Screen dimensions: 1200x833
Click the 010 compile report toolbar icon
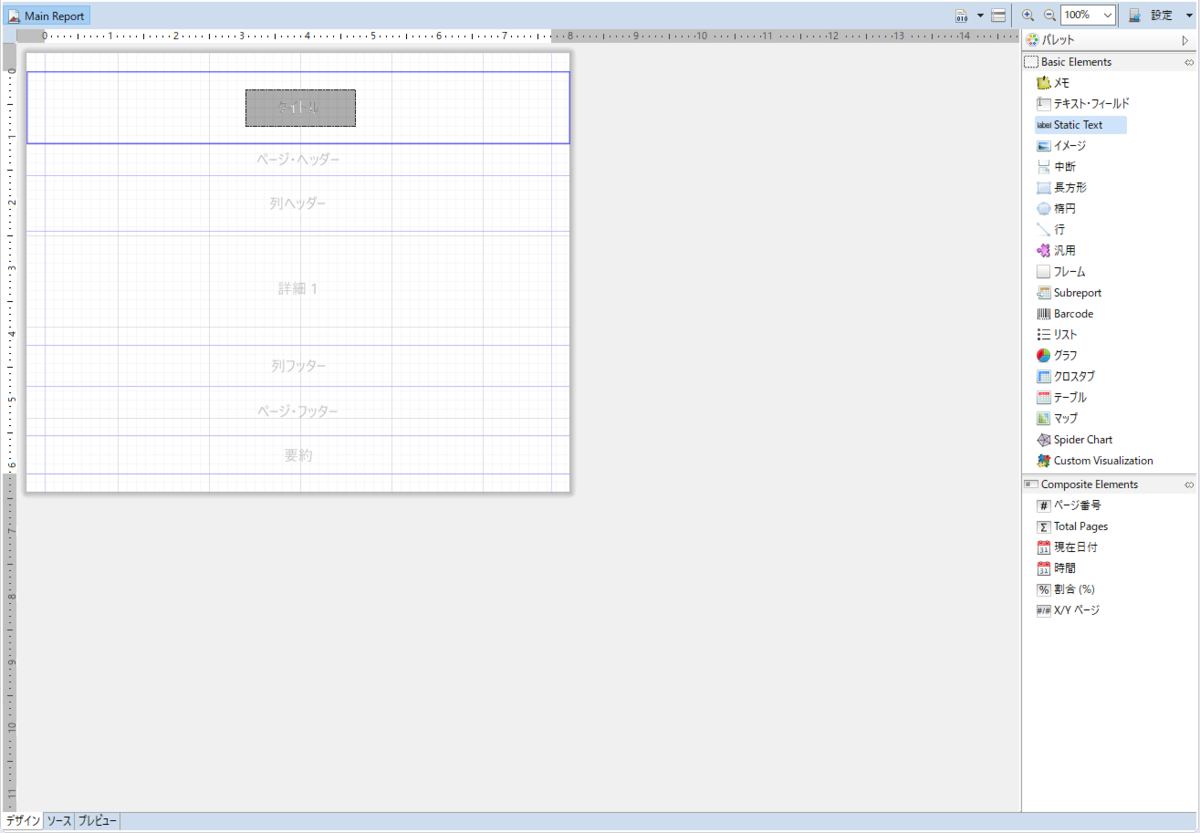point(961,15)
